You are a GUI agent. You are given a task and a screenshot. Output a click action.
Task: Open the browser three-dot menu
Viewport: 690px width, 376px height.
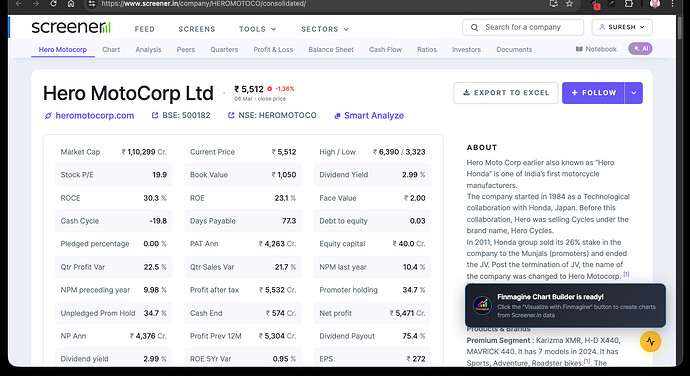(672, 4)
